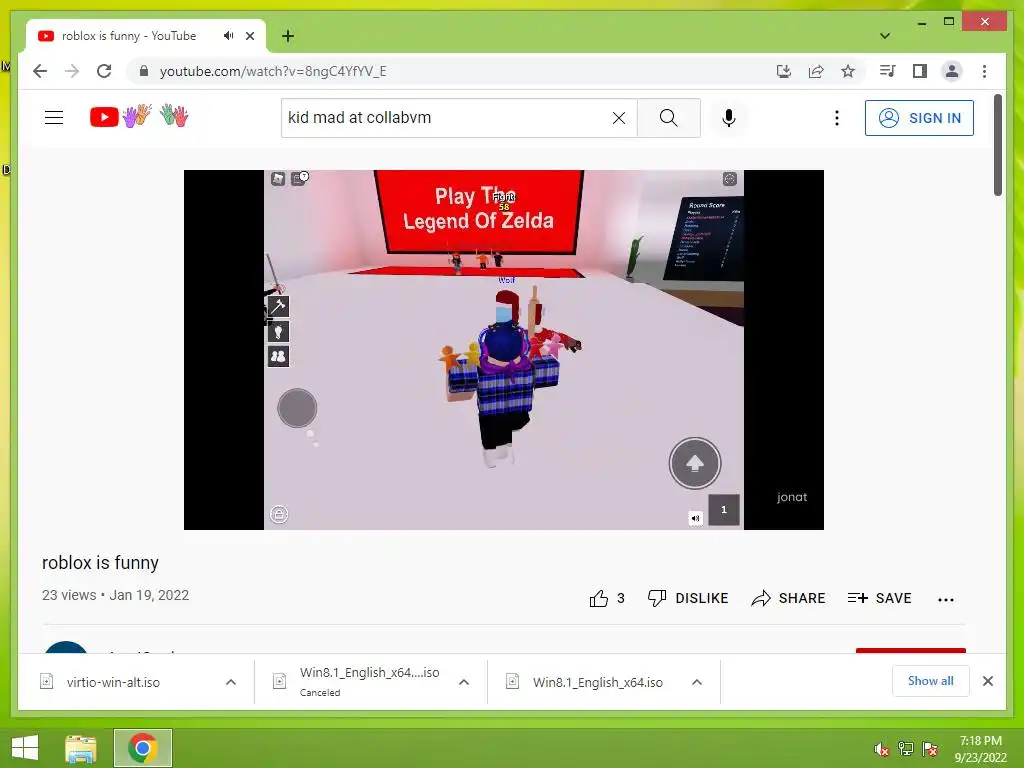Viewport: 1024px width, 768px height.
Task: Search with voice microphone
Action: 729,118
